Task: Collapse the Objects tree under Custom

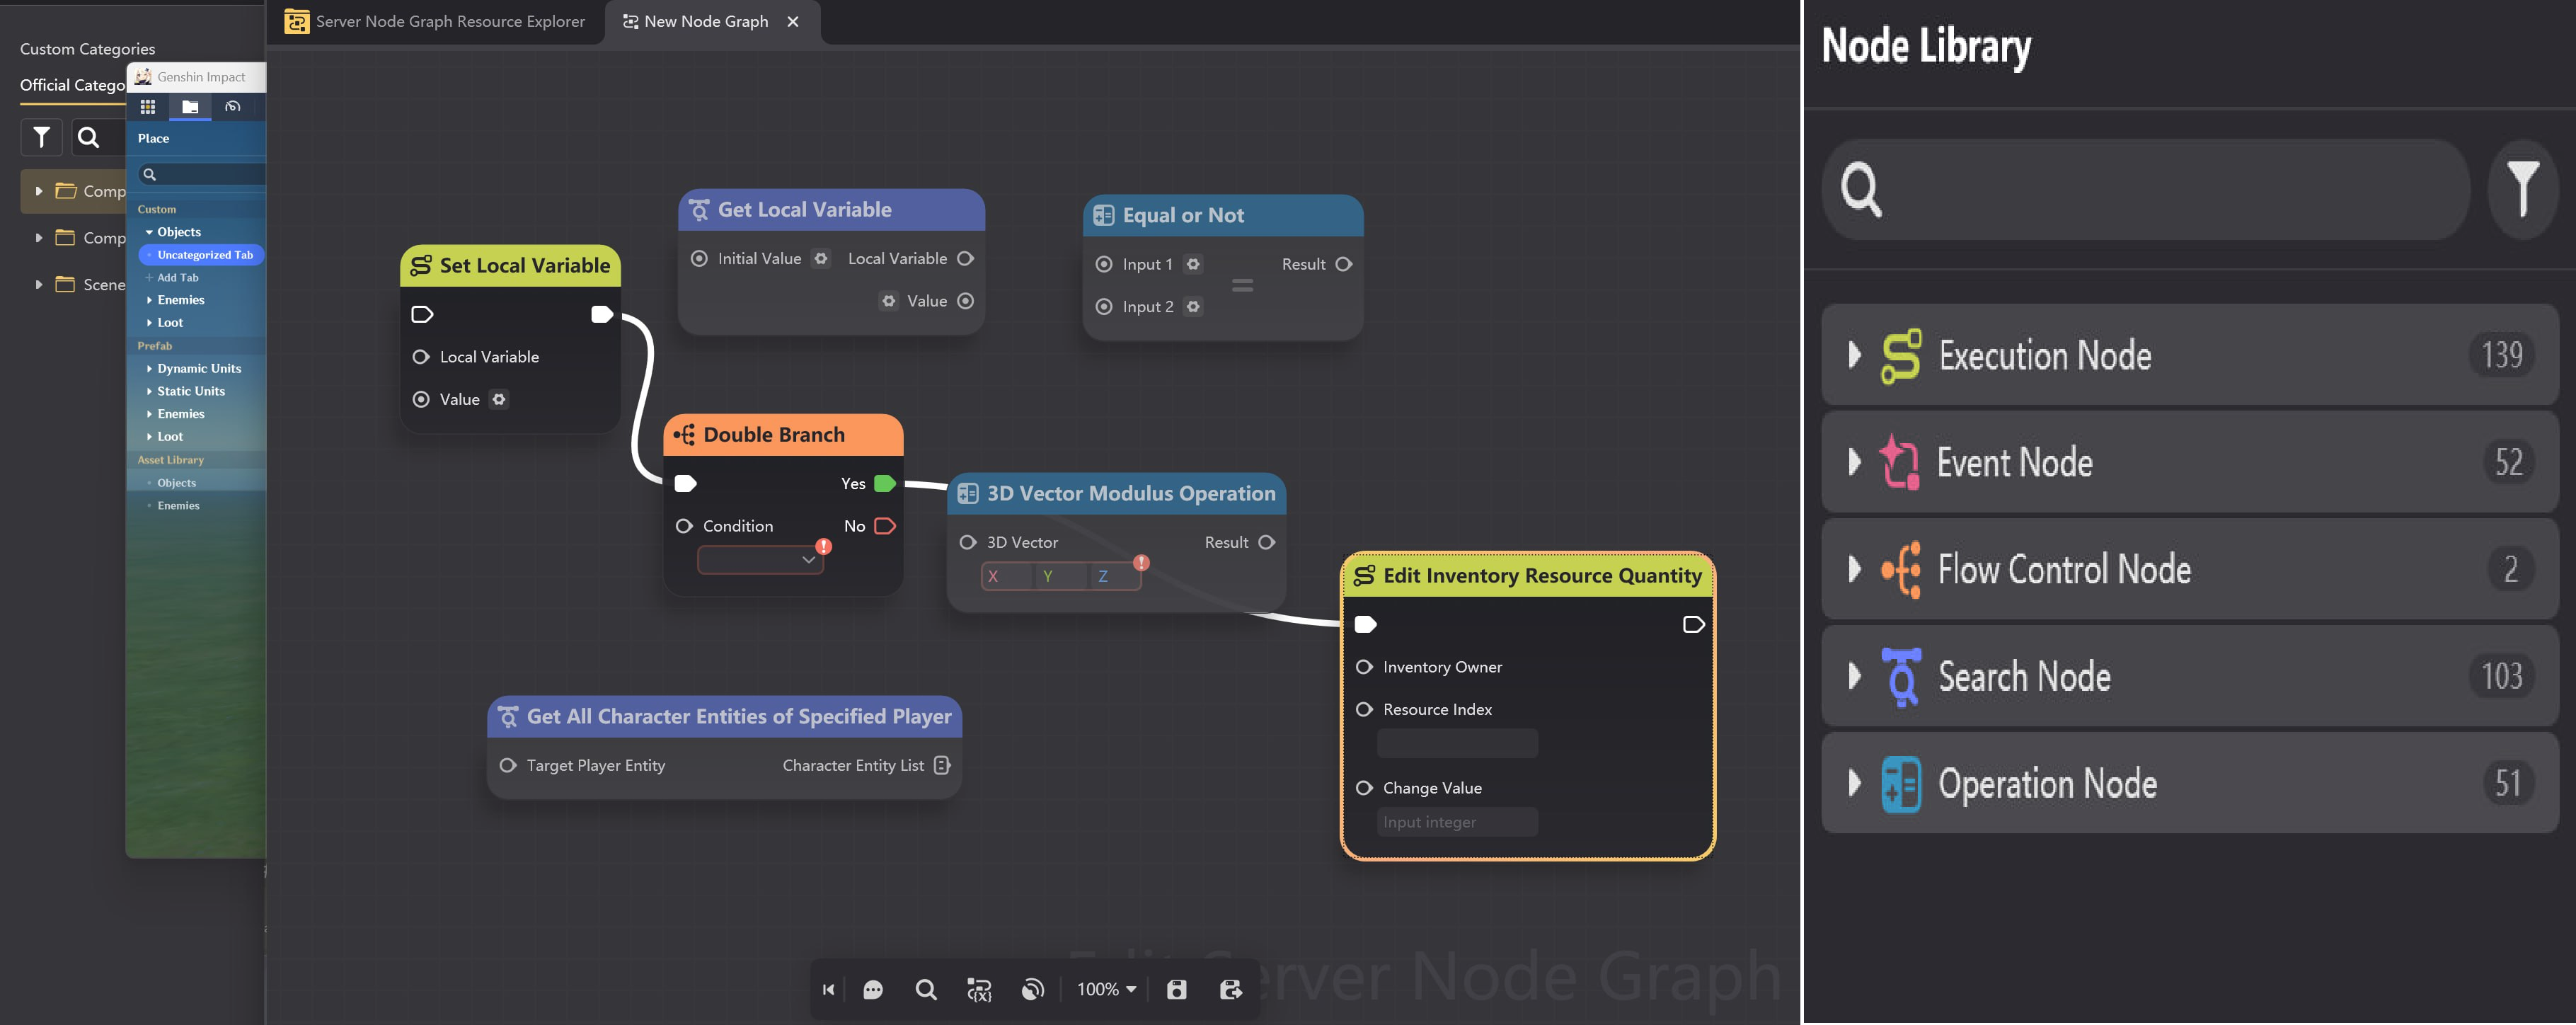Action: coord(150,232)
